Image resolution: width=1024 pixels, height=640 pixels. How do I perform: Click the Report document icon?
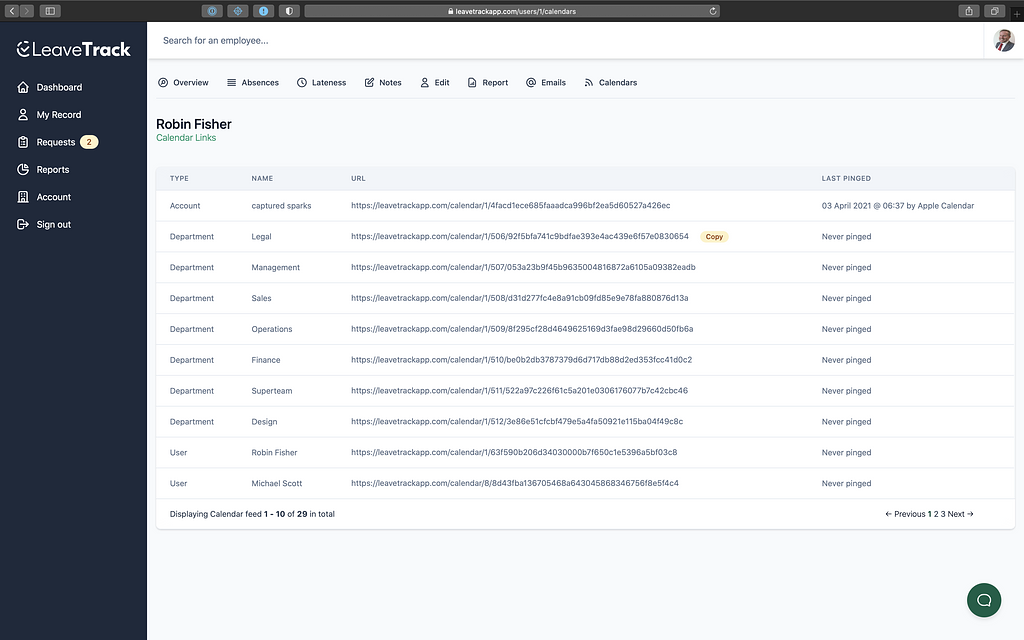472,82
